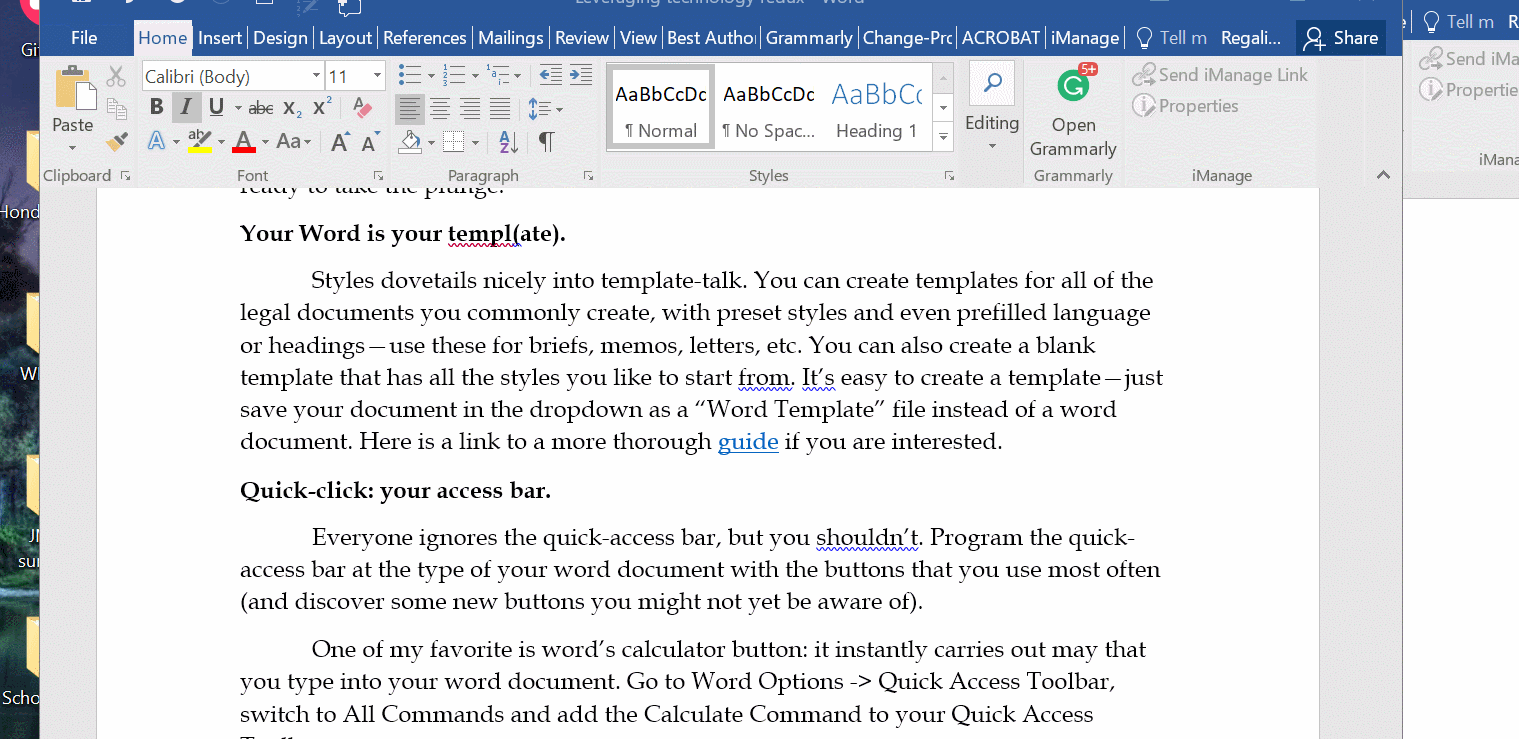This screenshot has height=739, width=1519.
Task: Toggle Italic formatting off
Action: pos(186,108)
